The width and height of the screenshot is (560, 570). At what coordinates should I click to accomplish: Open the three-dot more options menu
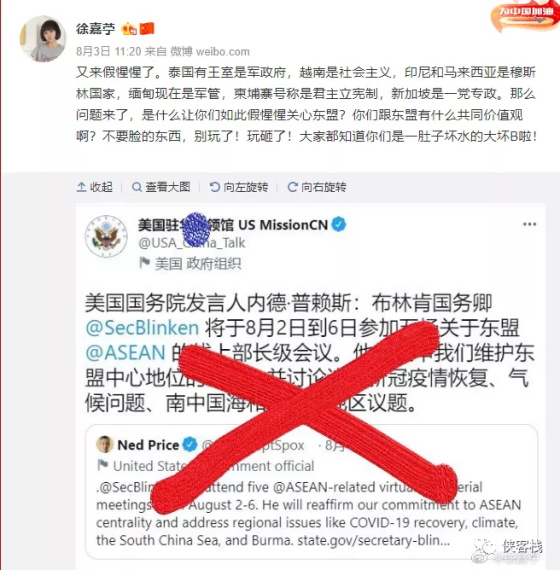tap(529, 224)
